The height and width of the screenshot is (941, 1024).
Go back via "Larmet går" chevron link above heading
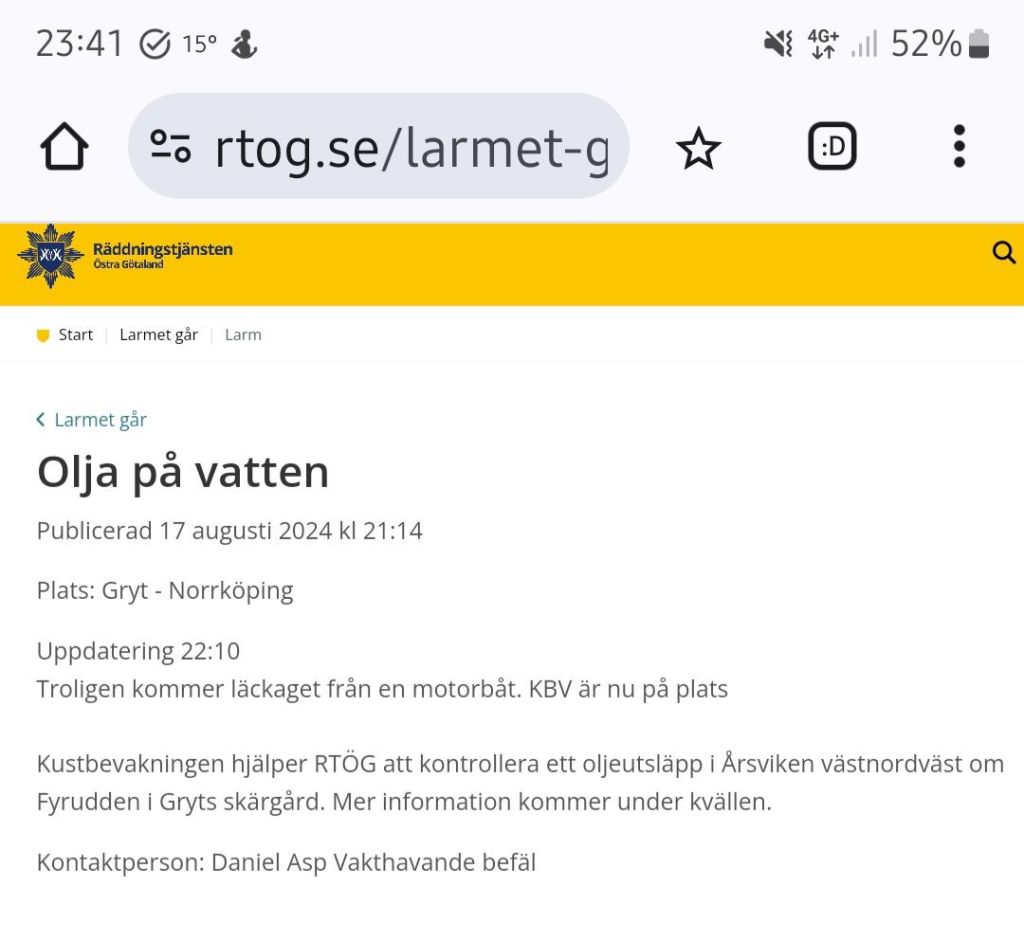point(92,420)
